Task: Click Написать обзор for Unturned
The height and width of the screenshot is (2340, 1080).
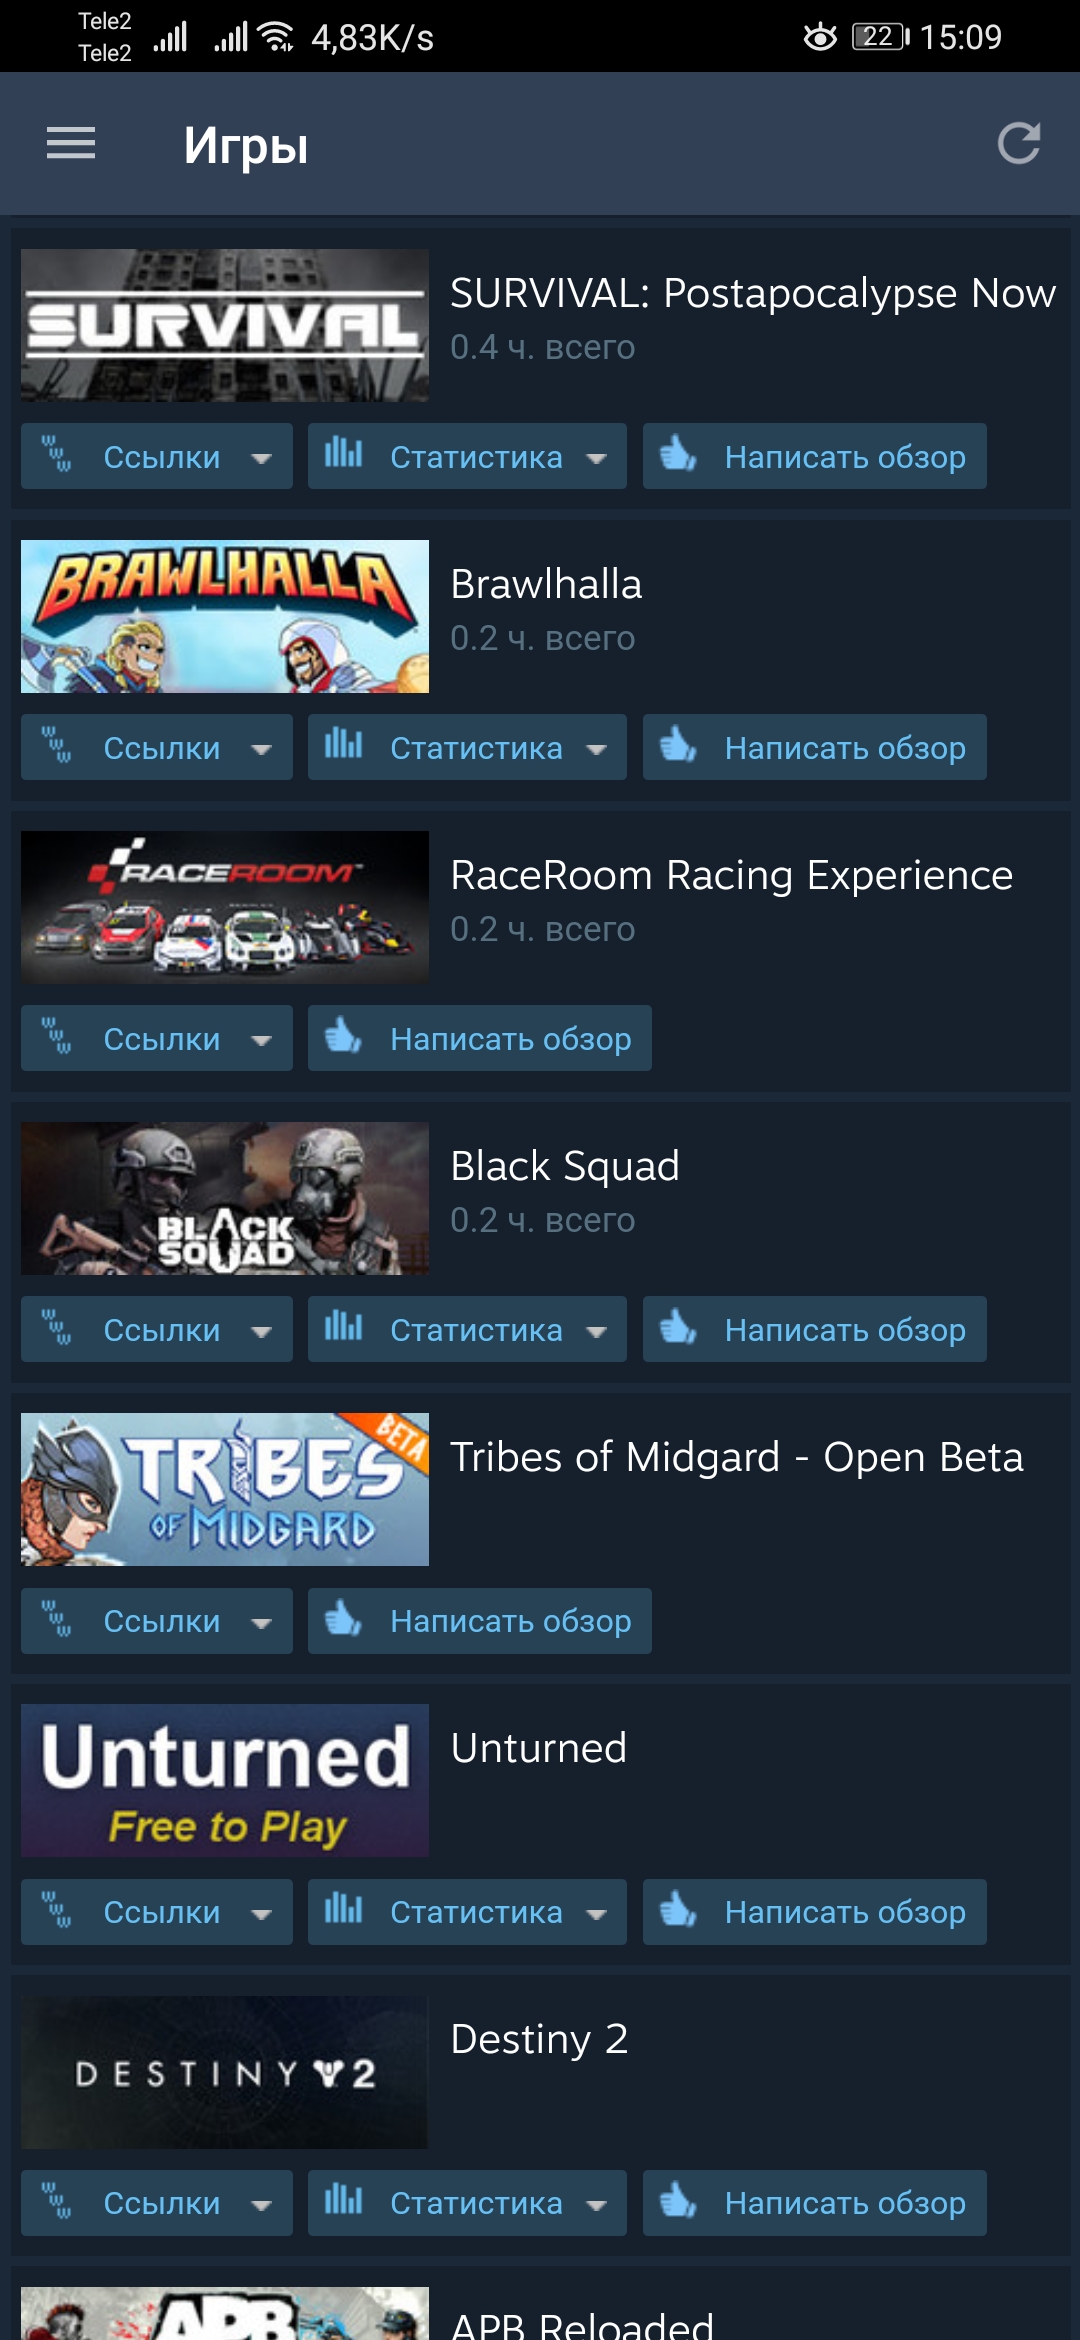Action: pos(815,1912)
